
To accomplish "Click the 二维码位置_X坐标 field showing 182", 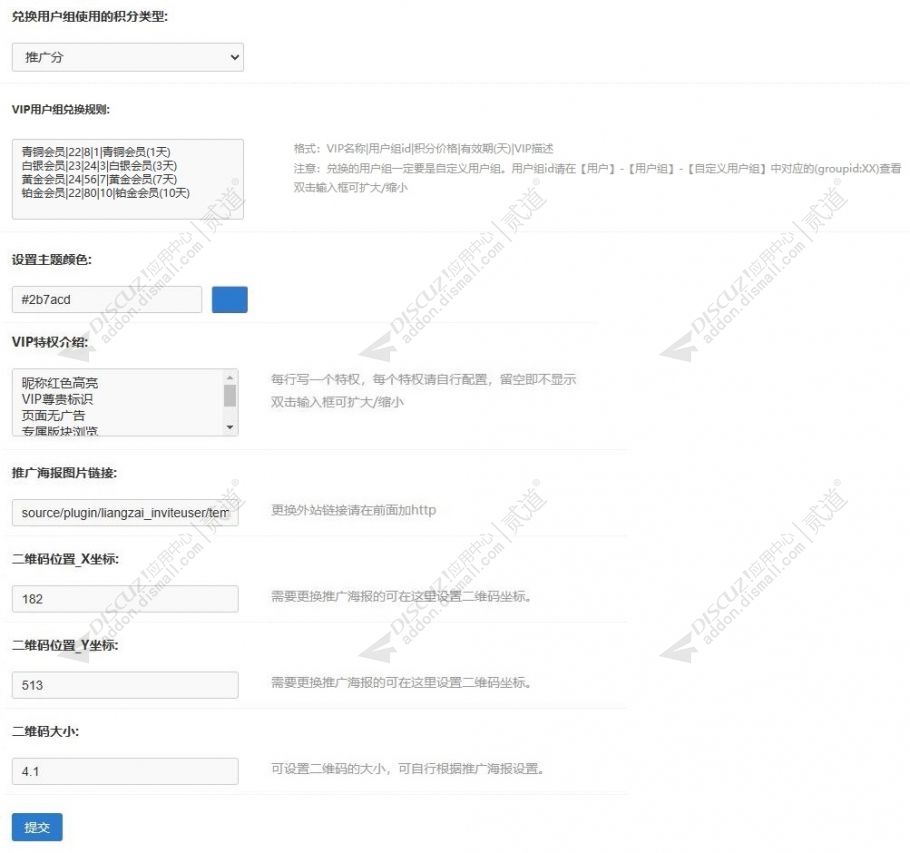I will pos(125,598).
